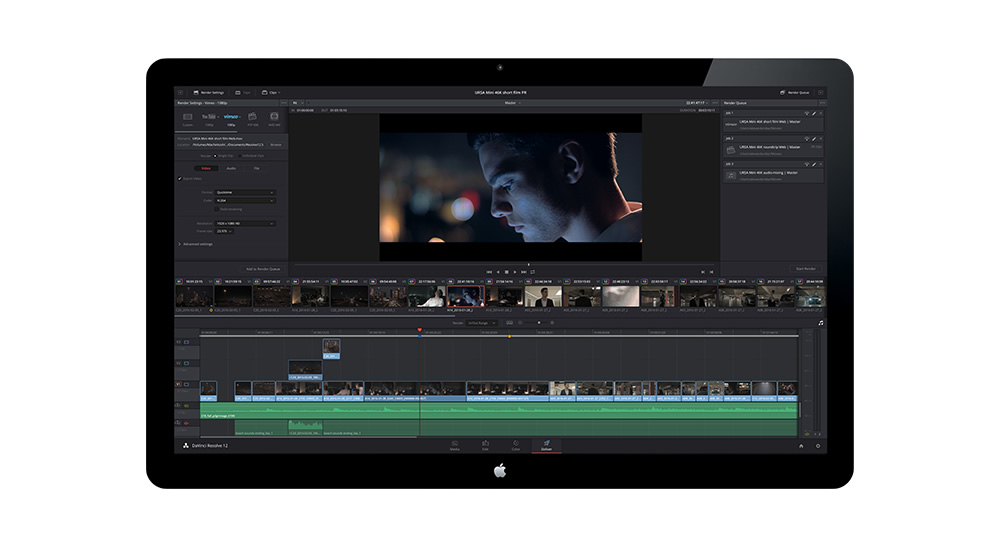The height and width of the screenshot is (547, 1000).
Task: Select the Individual clips radio button
Action: pos(240,155)
